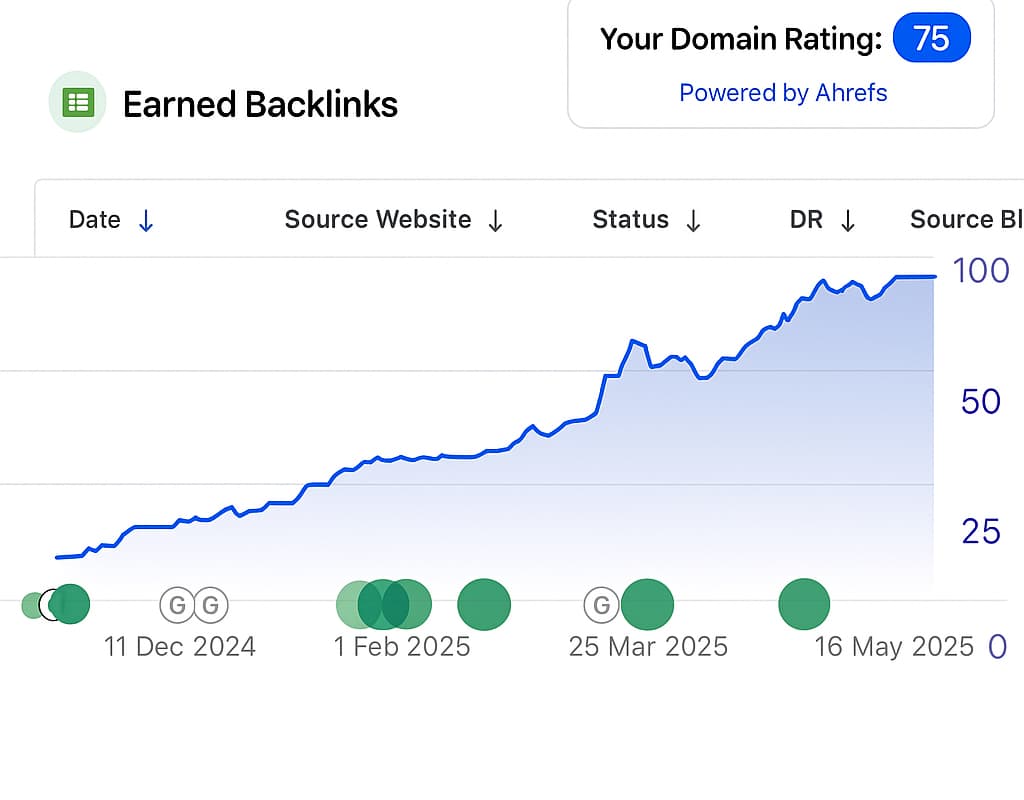1024x800 pixels.
Task: Click the 11 Dec 2024 date label
Action: (x=180, y=647)
